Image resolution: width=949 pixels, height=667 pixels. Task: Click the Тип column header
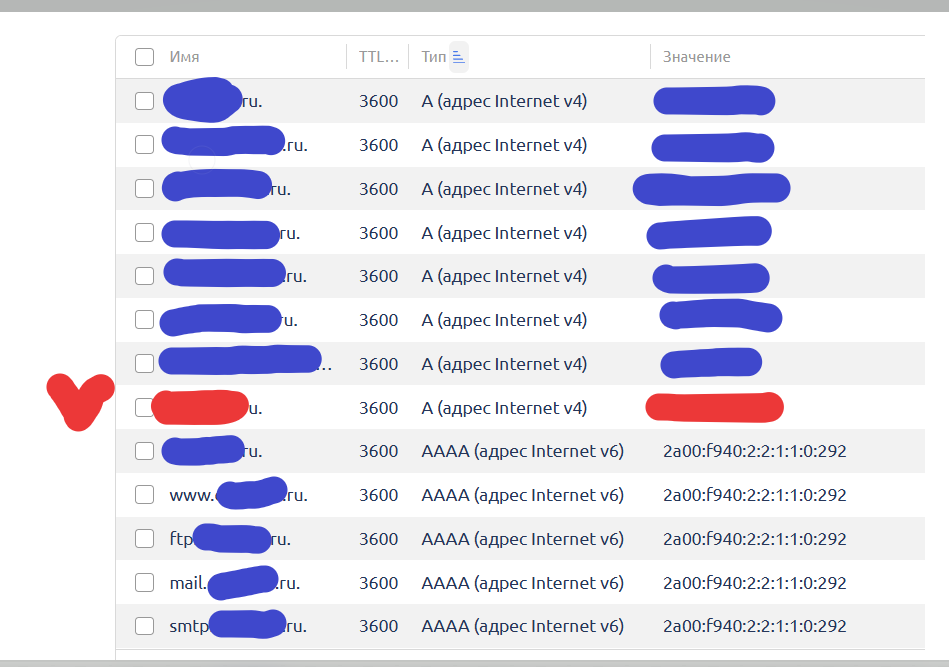433,57
